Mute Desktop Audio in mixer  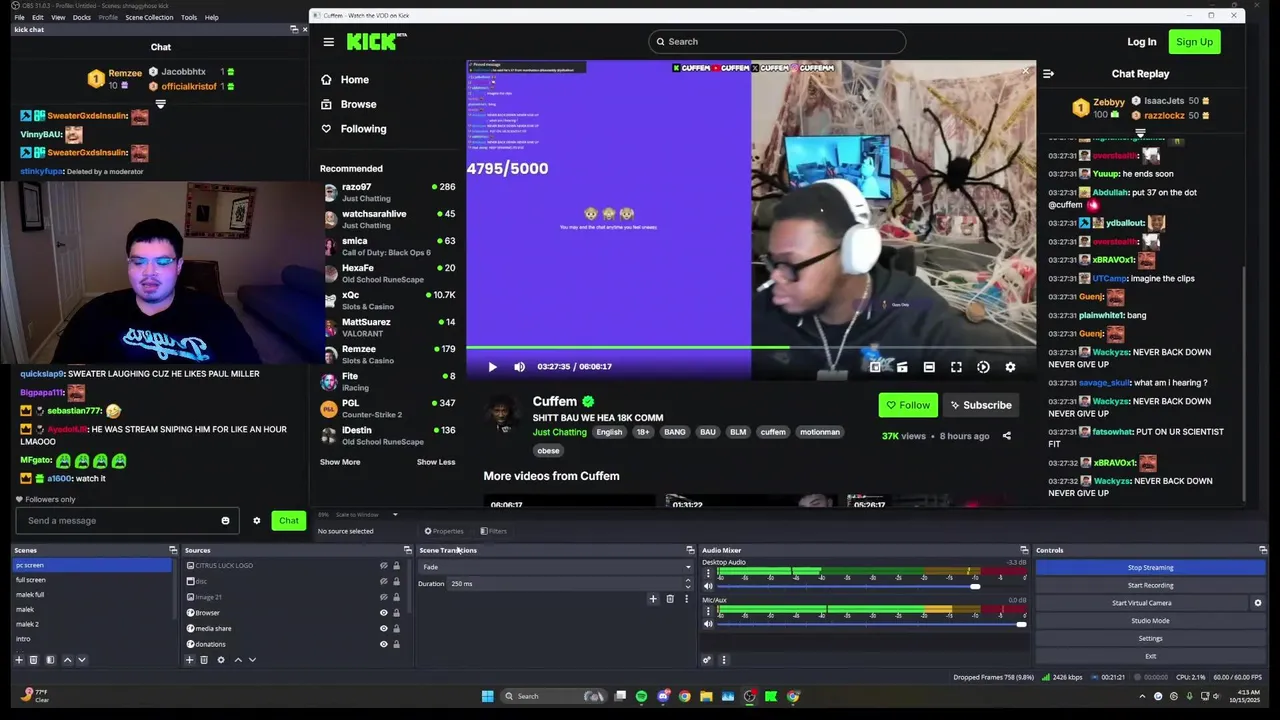tap(708, 586)
